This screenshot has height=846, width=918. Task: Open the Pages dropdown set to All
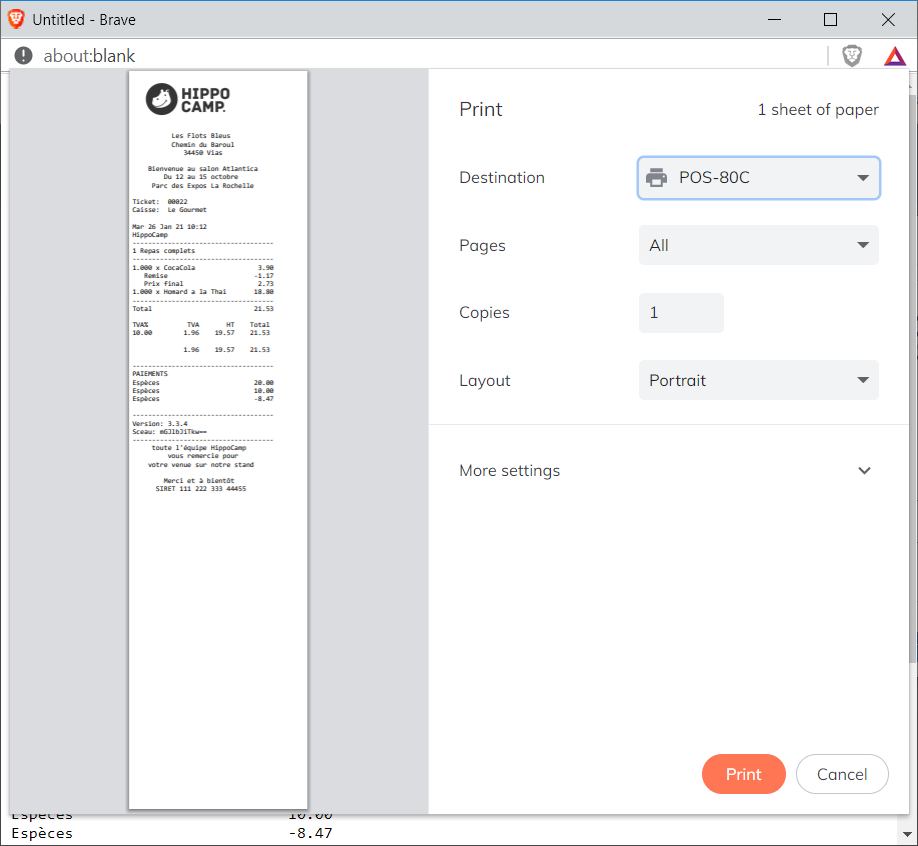pyautogui.click(x=759, y=245)
